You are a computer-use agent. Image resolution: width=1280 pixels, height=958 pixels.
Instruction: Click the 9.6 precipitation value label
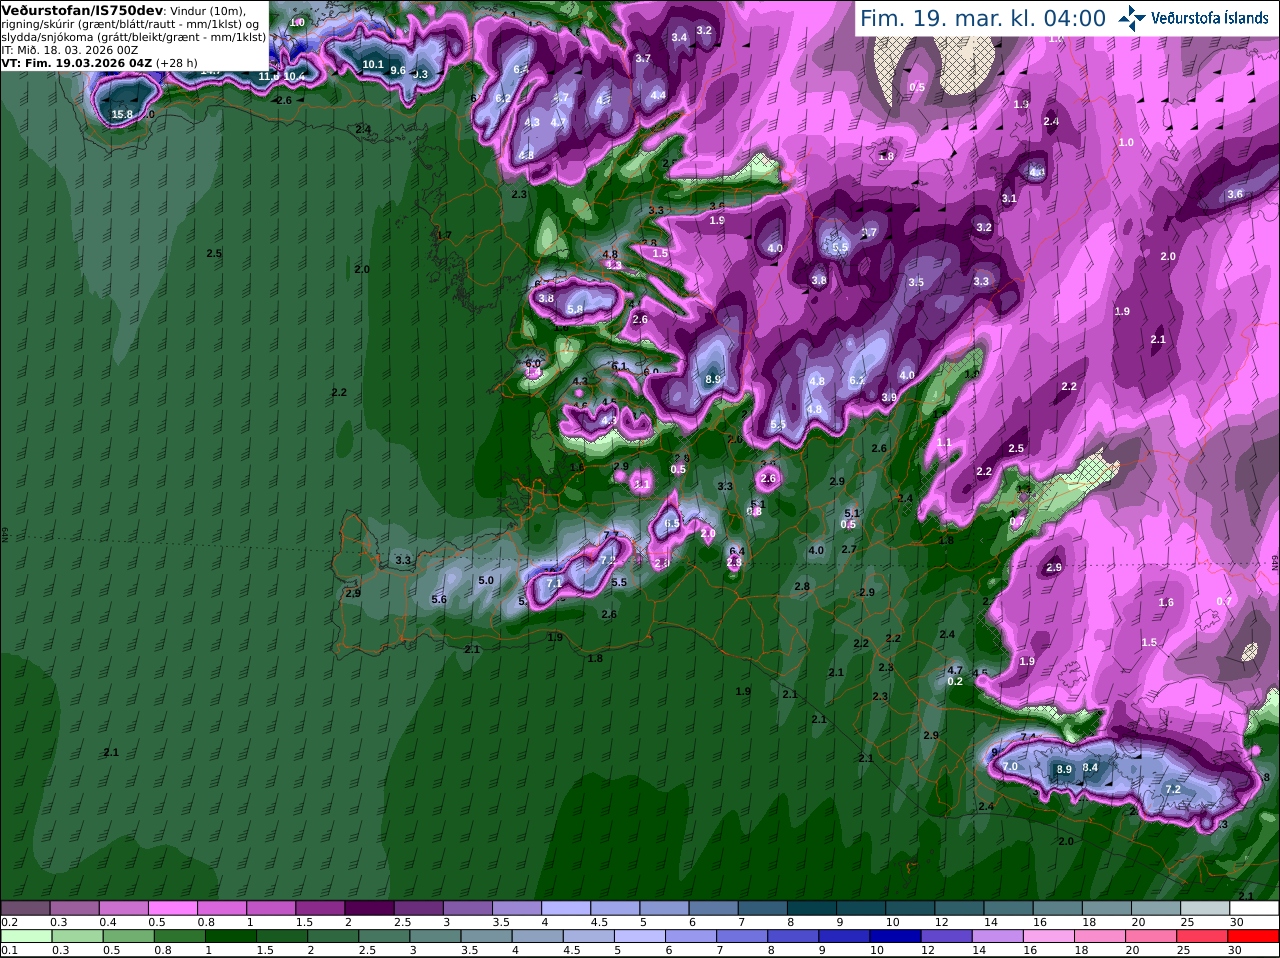click(398, 71)
